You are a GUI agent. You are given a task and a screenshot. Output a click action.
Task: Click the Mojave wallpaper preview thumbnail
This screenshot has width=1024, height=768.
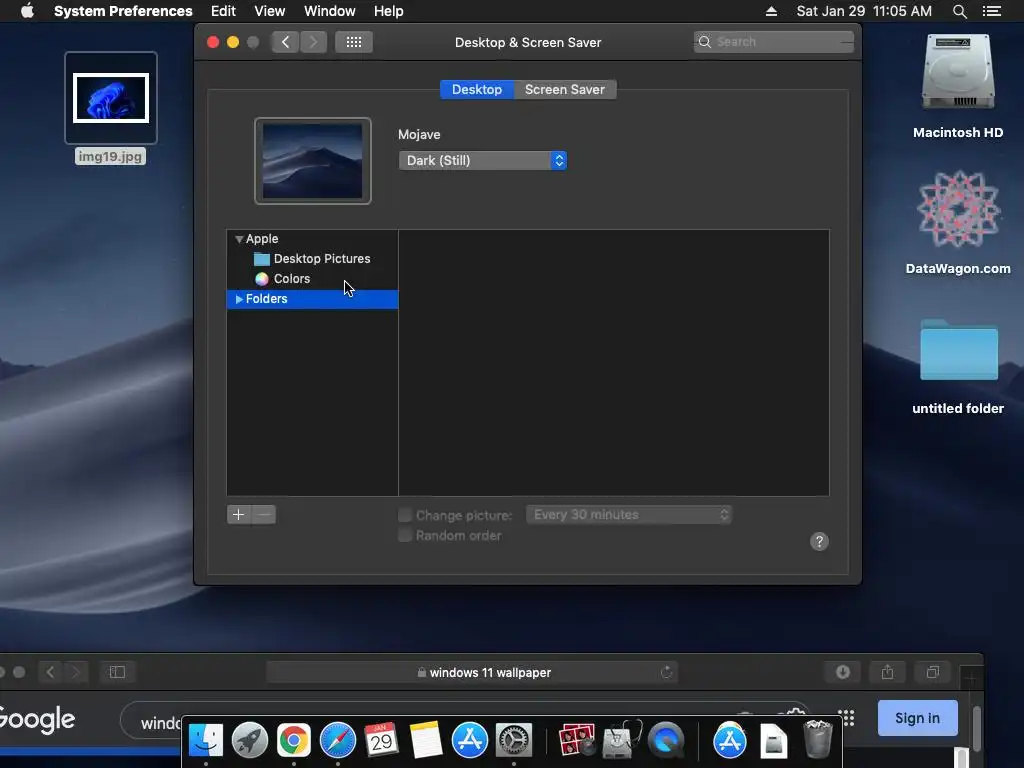point(313,161)
